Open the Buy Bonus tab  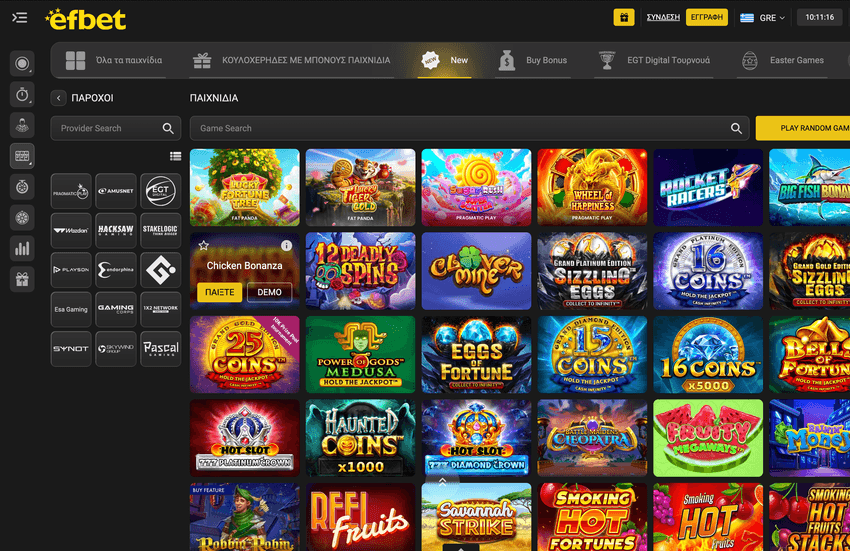(x=532, y=60)
